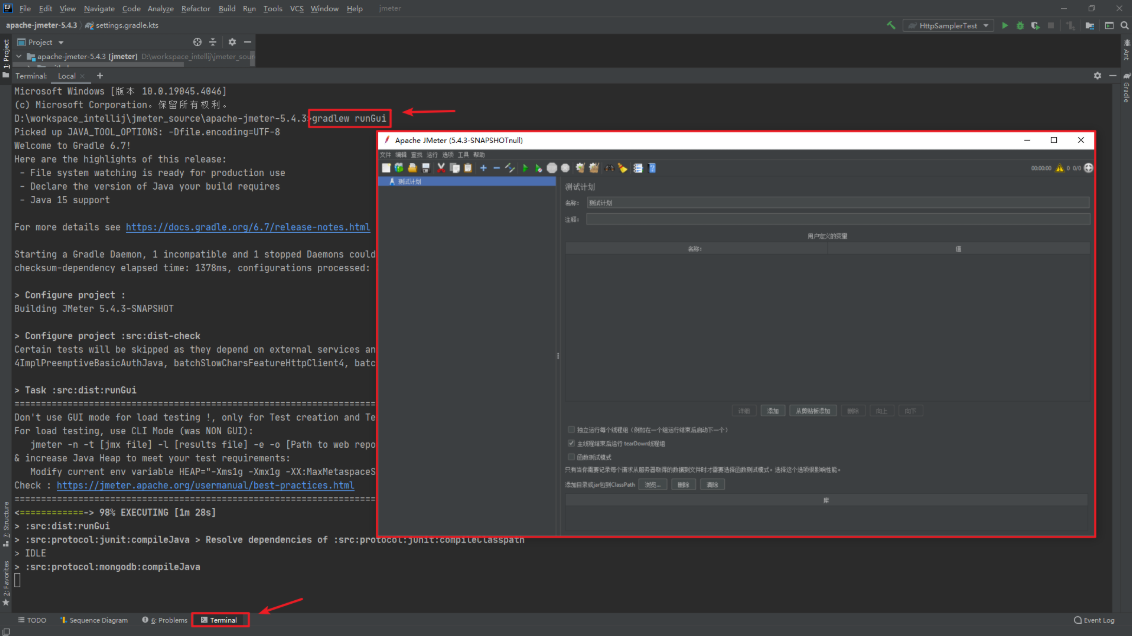Click JMeter help icon in toolbar
Image resolution: width=1132 pixels, height=636 pixels.
pyautogui.click(x=652, y=168)
